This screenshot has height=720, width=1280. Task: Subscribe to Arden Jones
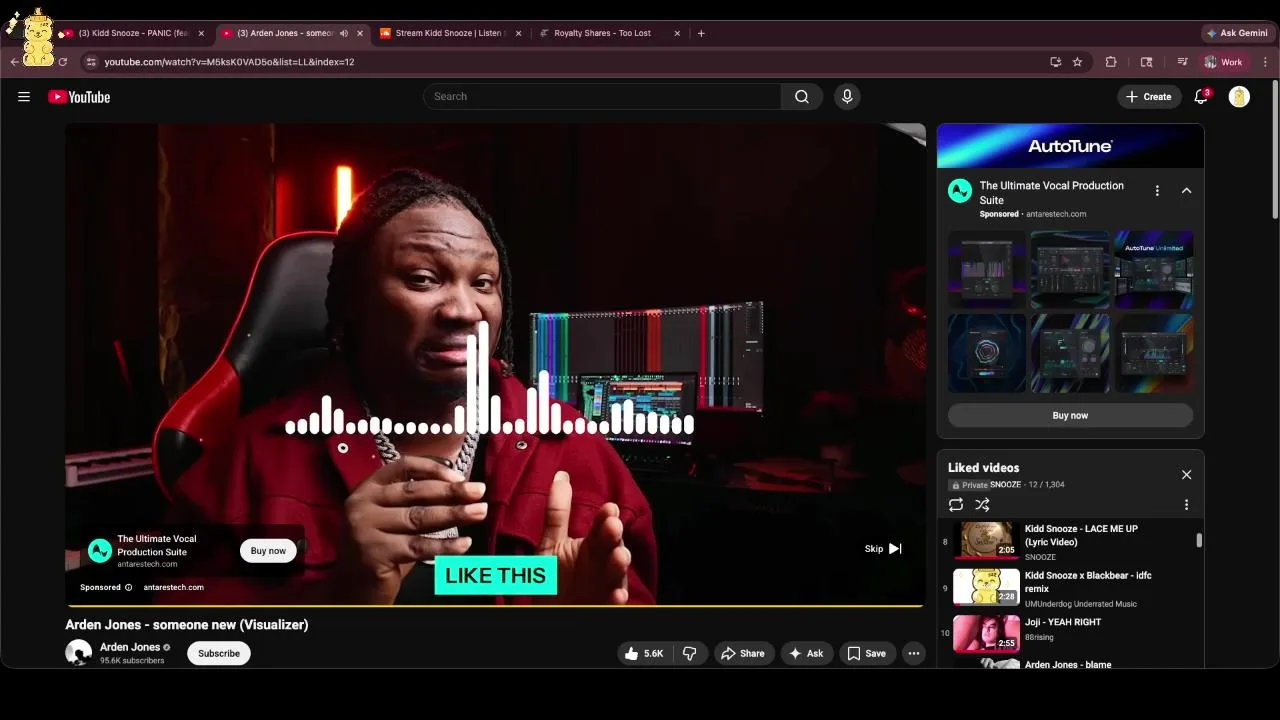pos(219,654)
